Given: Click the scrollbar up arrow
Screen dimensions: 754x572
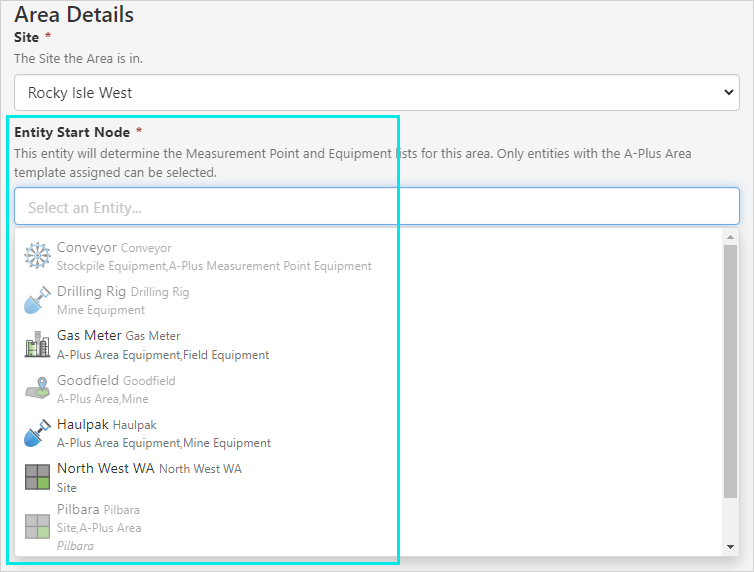Looking at the screenshot, I should [x=730, y=237].
